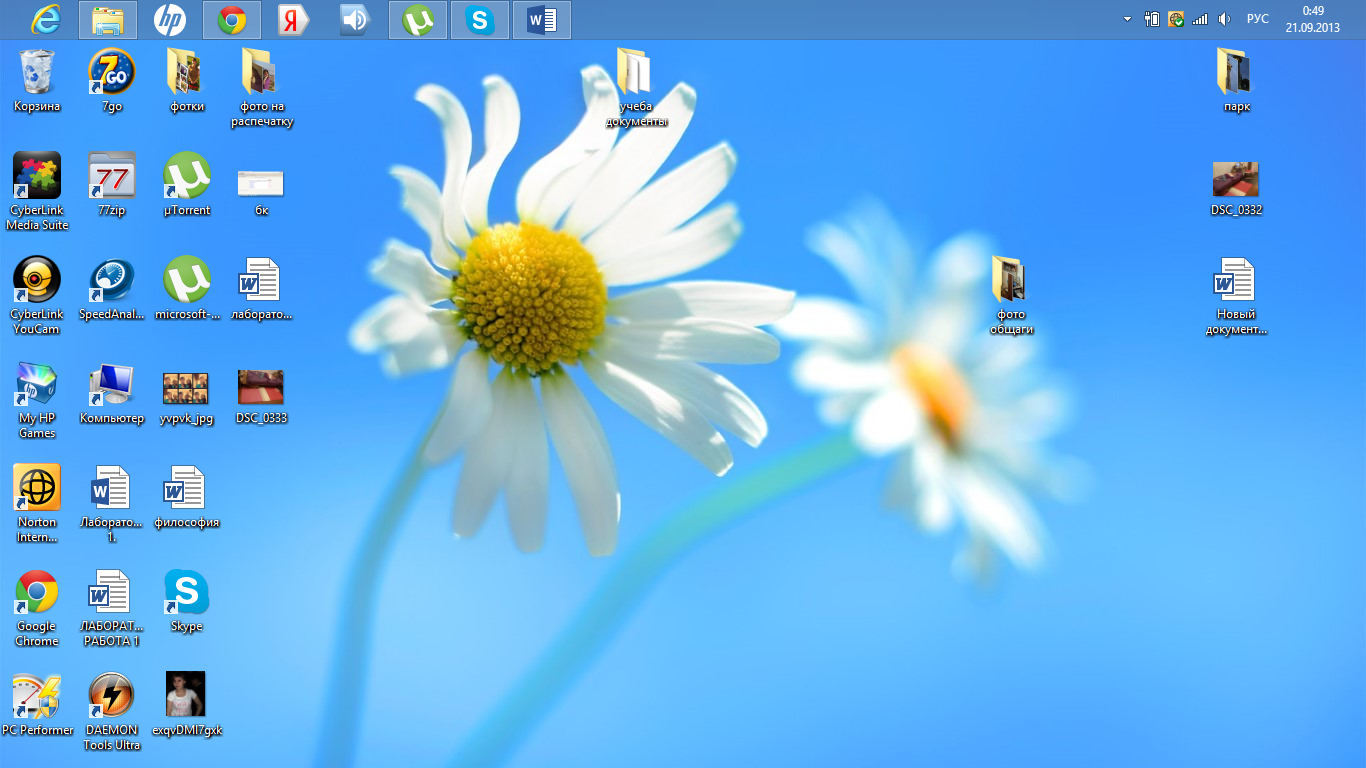Select the Google Chrome desktop shortcut
The image size is (1366, 768).
point(37,608)
